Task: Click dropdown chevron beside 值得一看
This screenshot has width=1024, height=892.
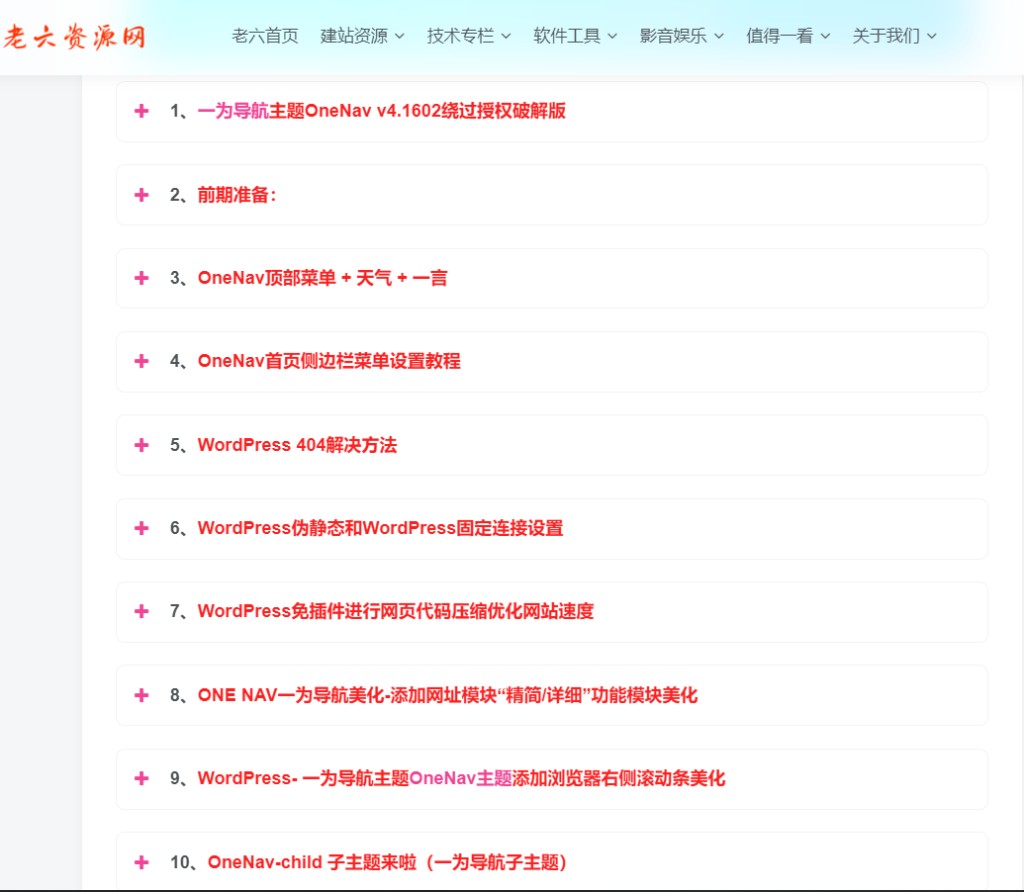Action: [825, 37]
